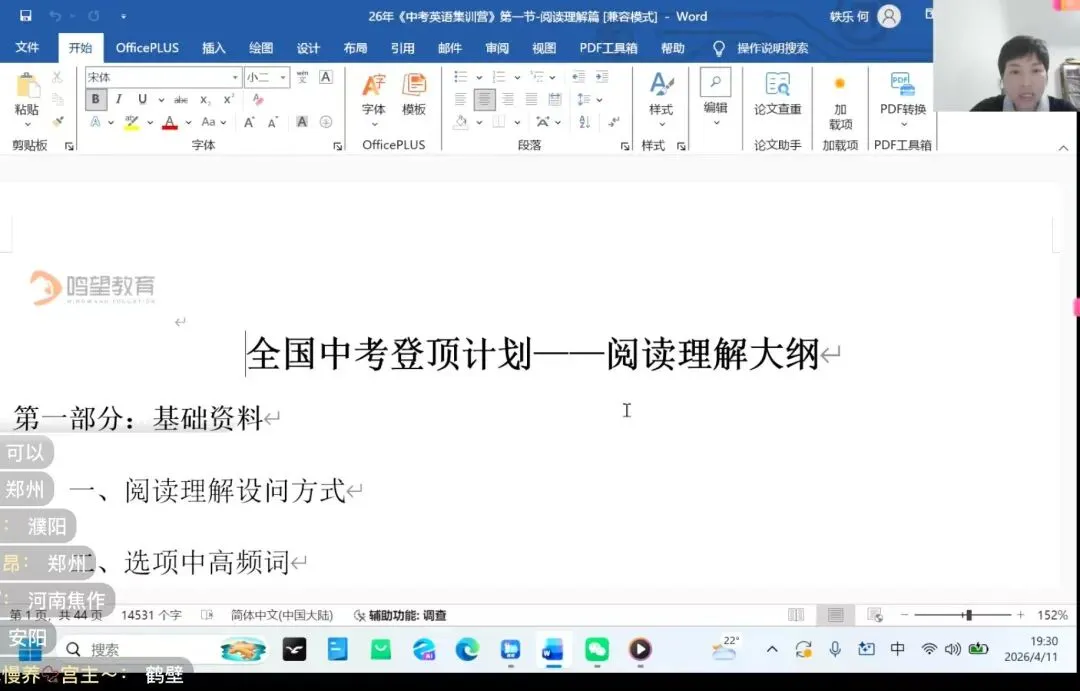Toggle Bold formatting
The width and height of the screenshot is (1080, 691).
coord(96,99)
